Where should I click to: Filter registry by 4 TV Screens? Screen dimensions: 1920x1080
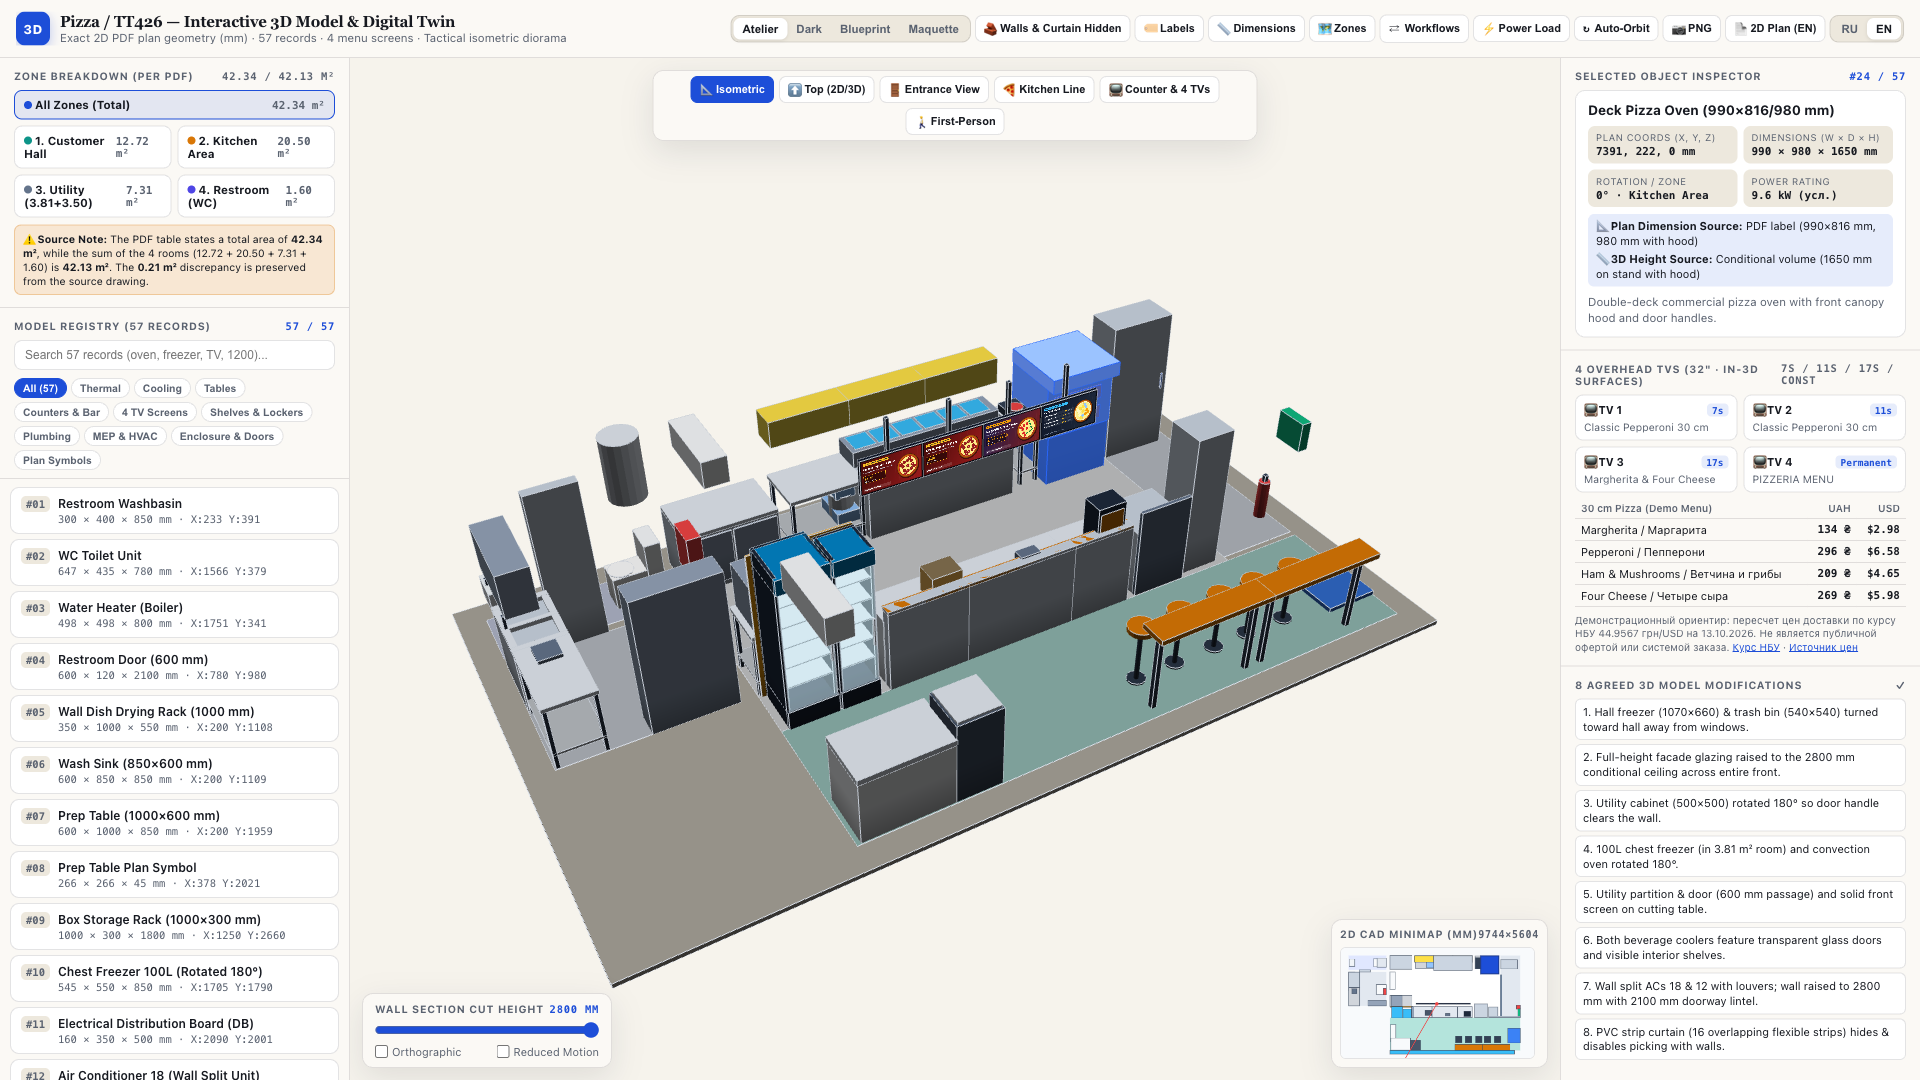point(154,413)
